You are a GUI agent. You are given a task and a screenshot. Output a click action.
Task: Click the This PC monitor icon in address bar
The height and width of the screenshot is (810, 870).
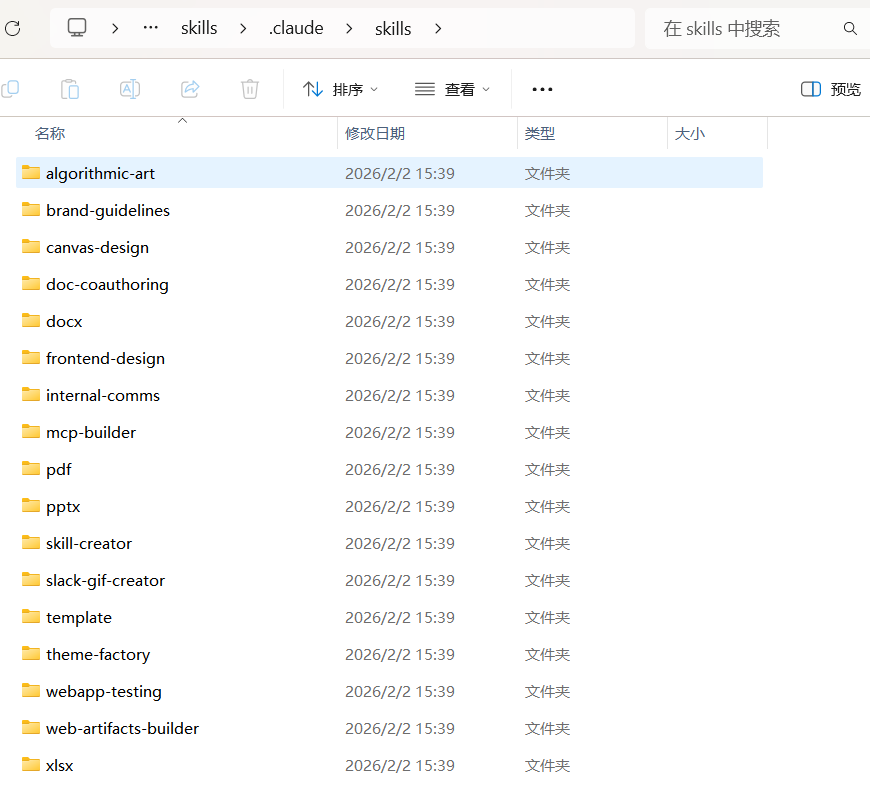(x=77, y=28)
